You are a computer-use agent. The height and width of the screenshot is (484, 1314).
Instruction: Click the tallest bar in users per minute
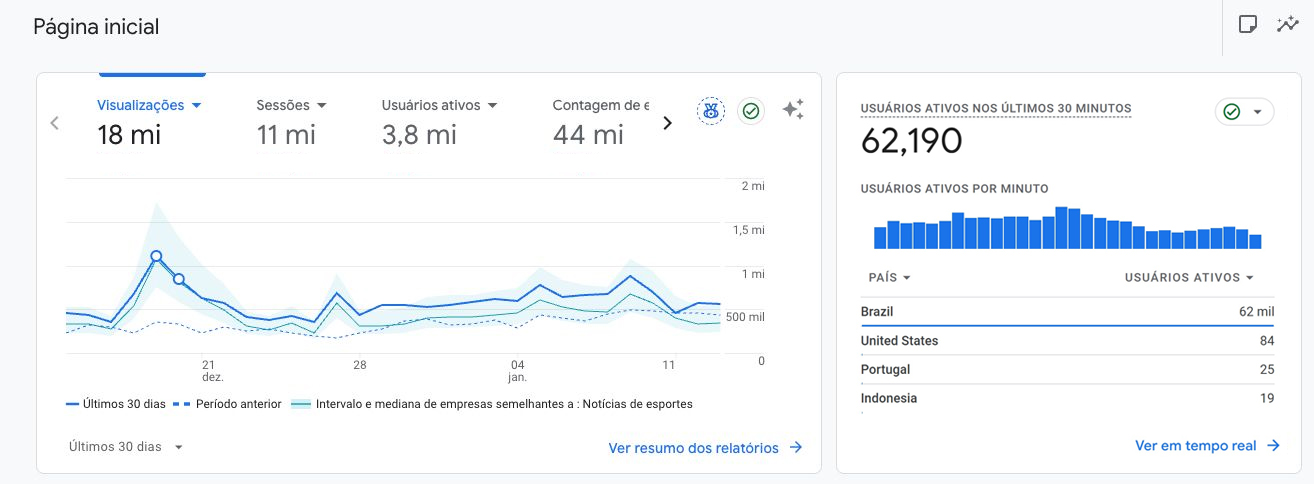pos(1062,228)
